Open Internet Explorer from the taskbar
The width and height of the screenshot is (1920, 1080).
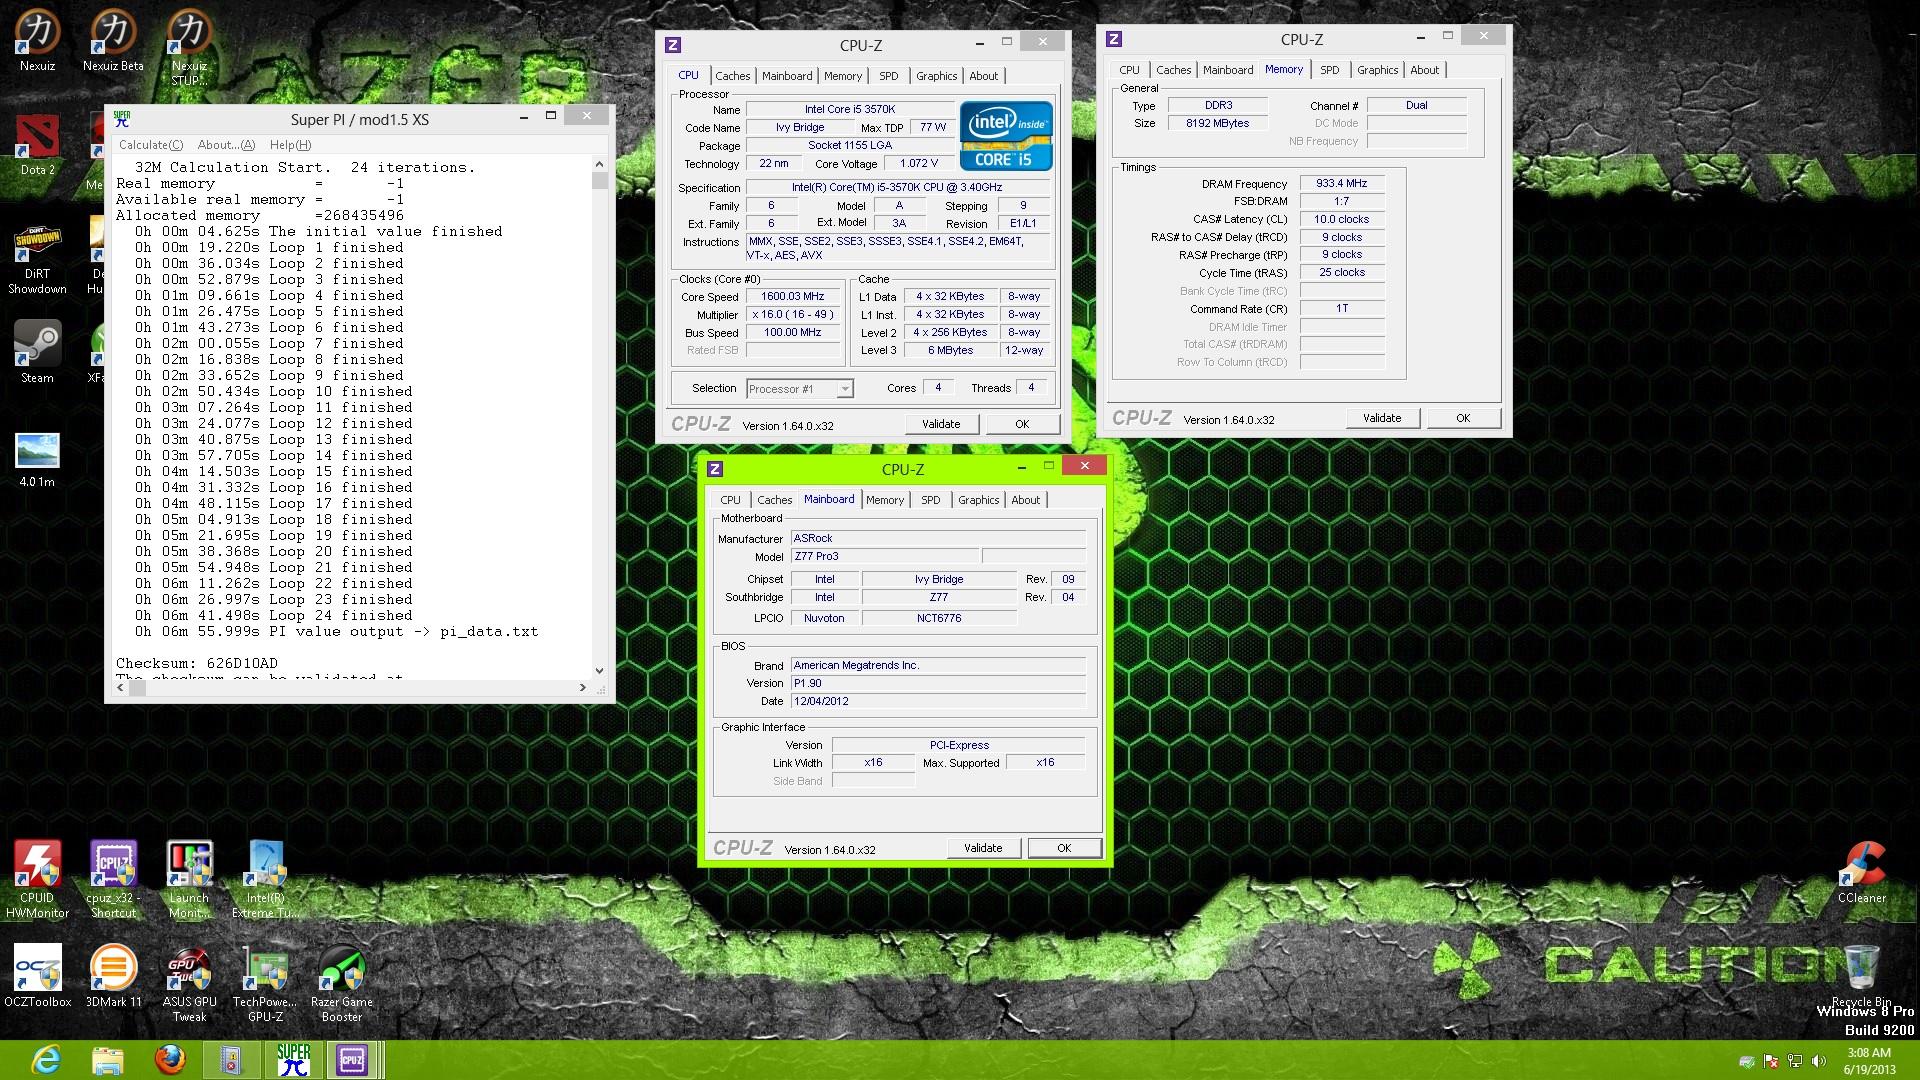click(46, 1060)
